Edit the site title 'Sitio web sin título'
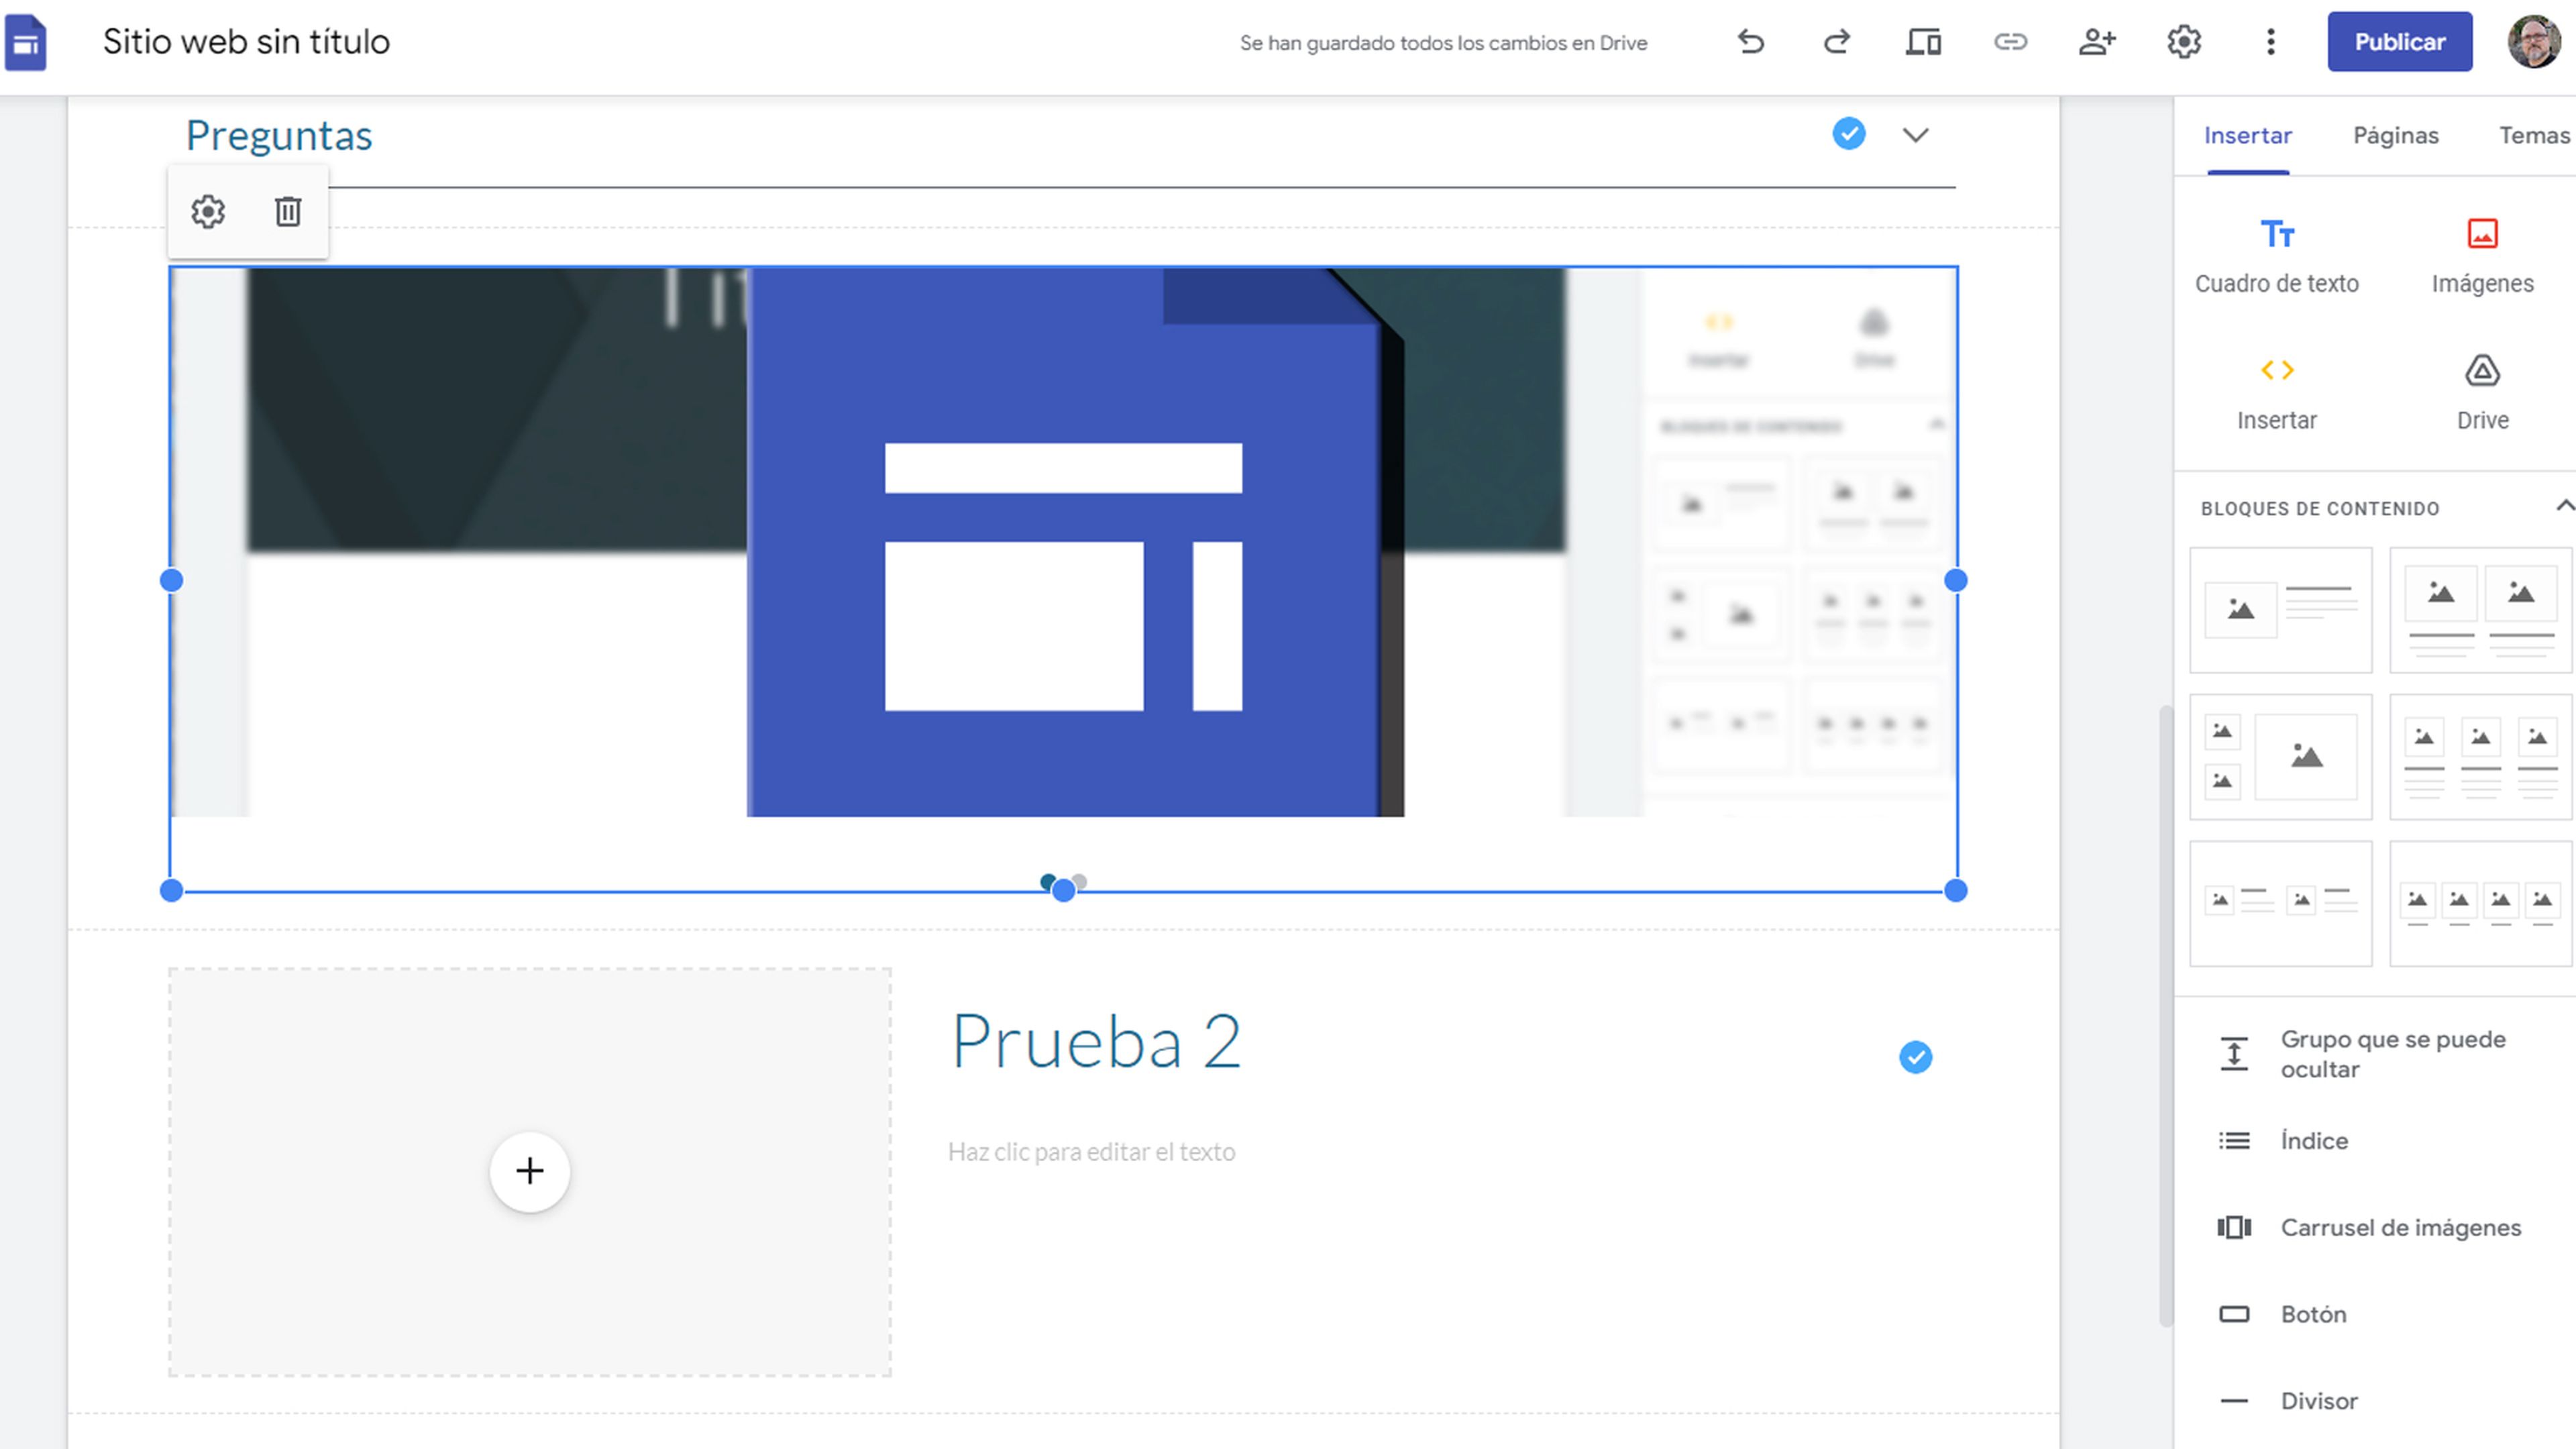Image resolution: width=2576 pixels, height=1449 pixels. pos(246,42)
